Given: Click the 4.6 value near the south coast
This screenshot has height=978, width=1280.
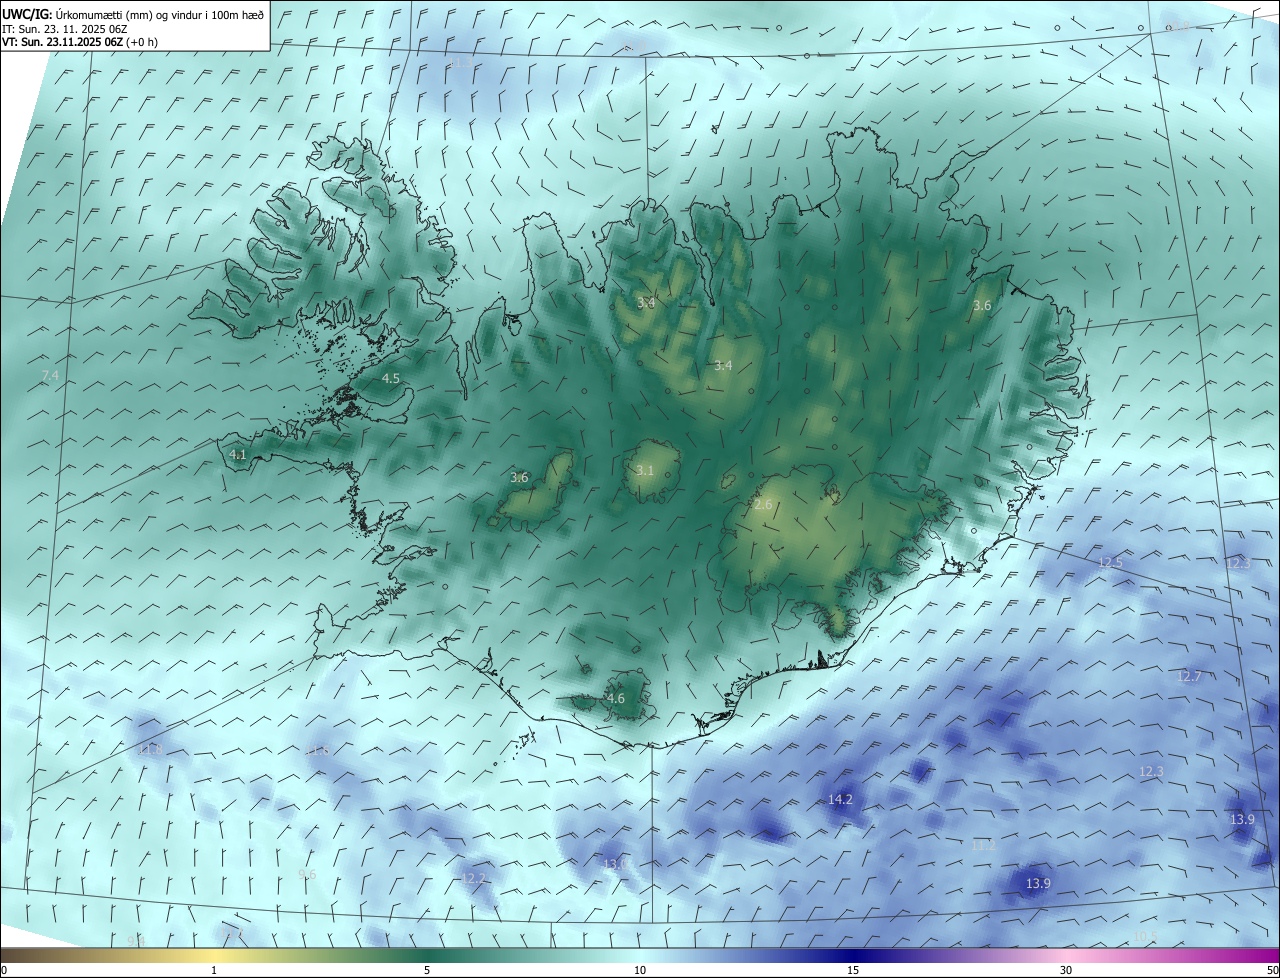Looking at the screenshot, I should (x=616, y=699).
